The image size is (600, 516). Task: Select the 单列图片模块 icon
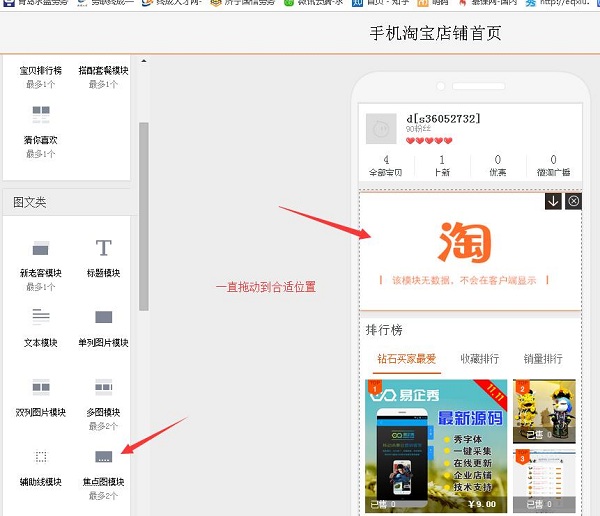click(104, 317)
